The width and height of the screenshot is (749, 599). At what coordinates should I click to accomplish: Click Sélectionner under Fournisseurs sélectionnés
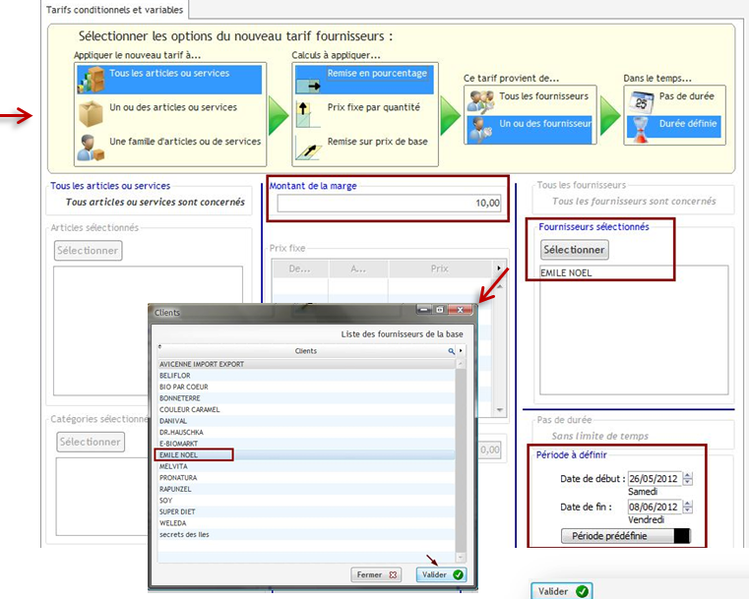coord(574,250)
